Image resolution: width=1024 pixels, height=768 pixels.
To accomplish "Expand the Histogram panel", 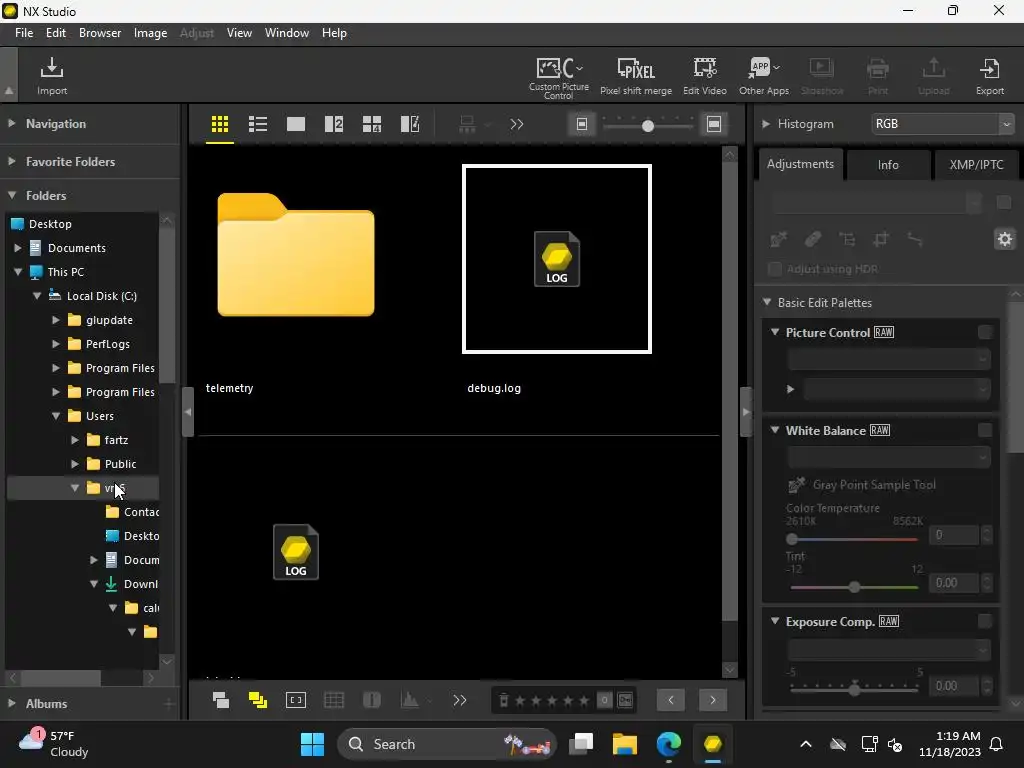I will [x=765, y=123].
